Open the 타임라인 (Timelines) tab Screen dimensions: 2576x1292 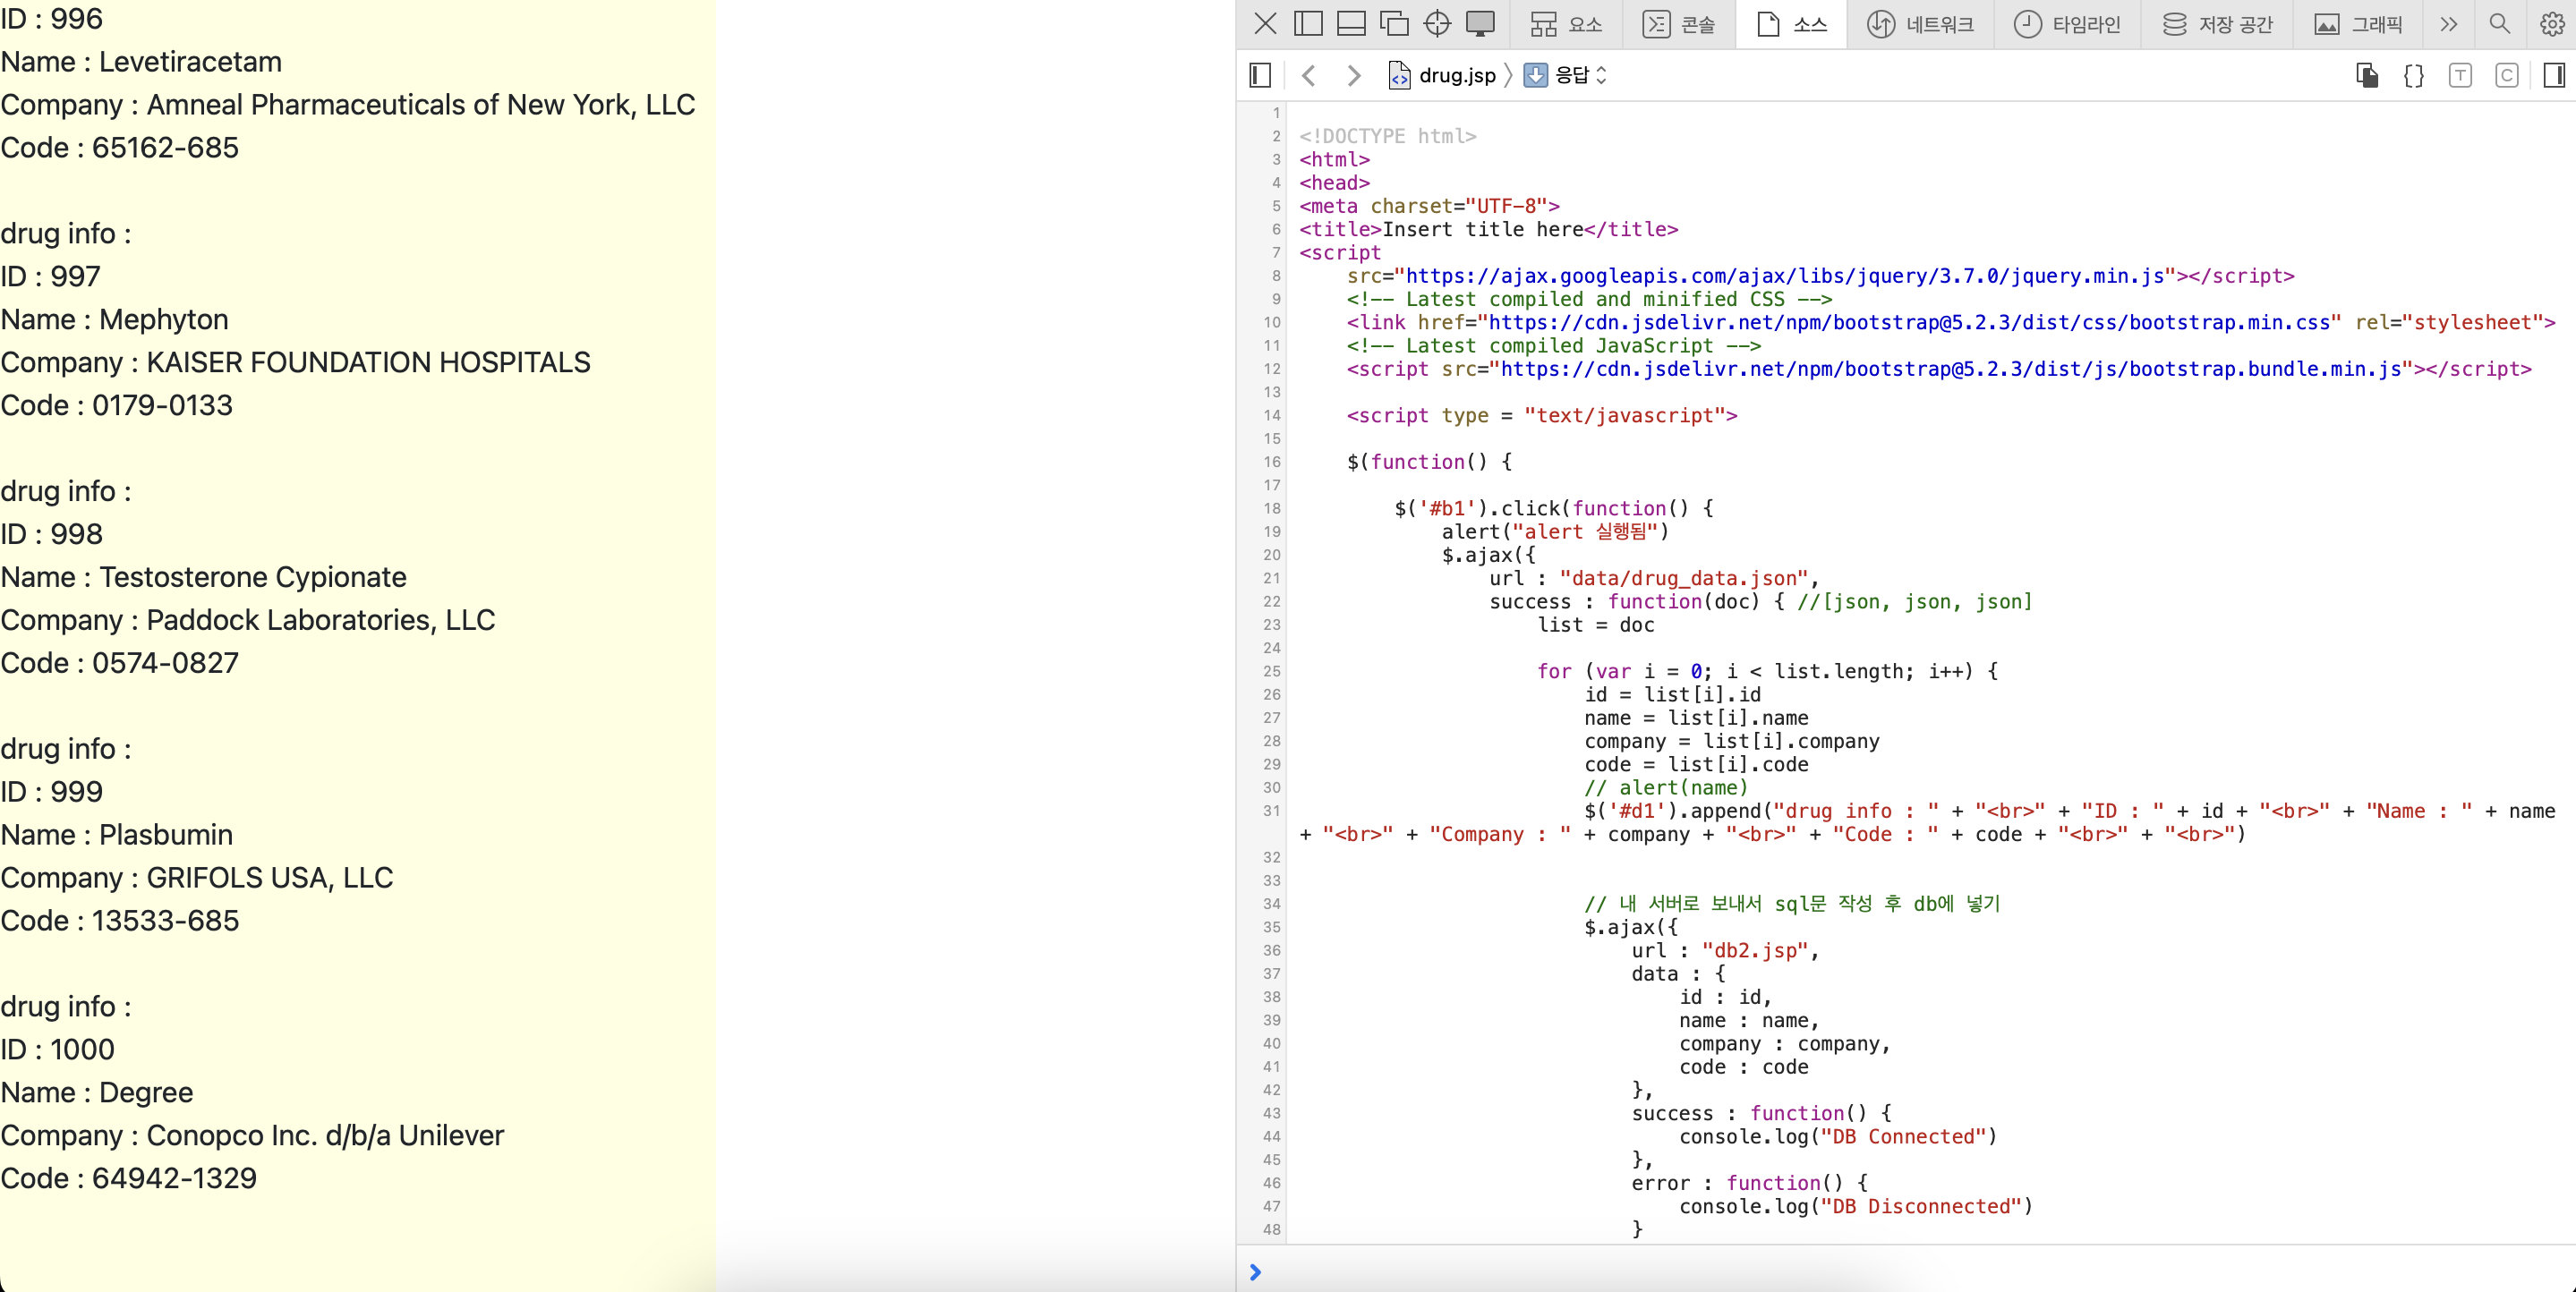(2067, 24)
